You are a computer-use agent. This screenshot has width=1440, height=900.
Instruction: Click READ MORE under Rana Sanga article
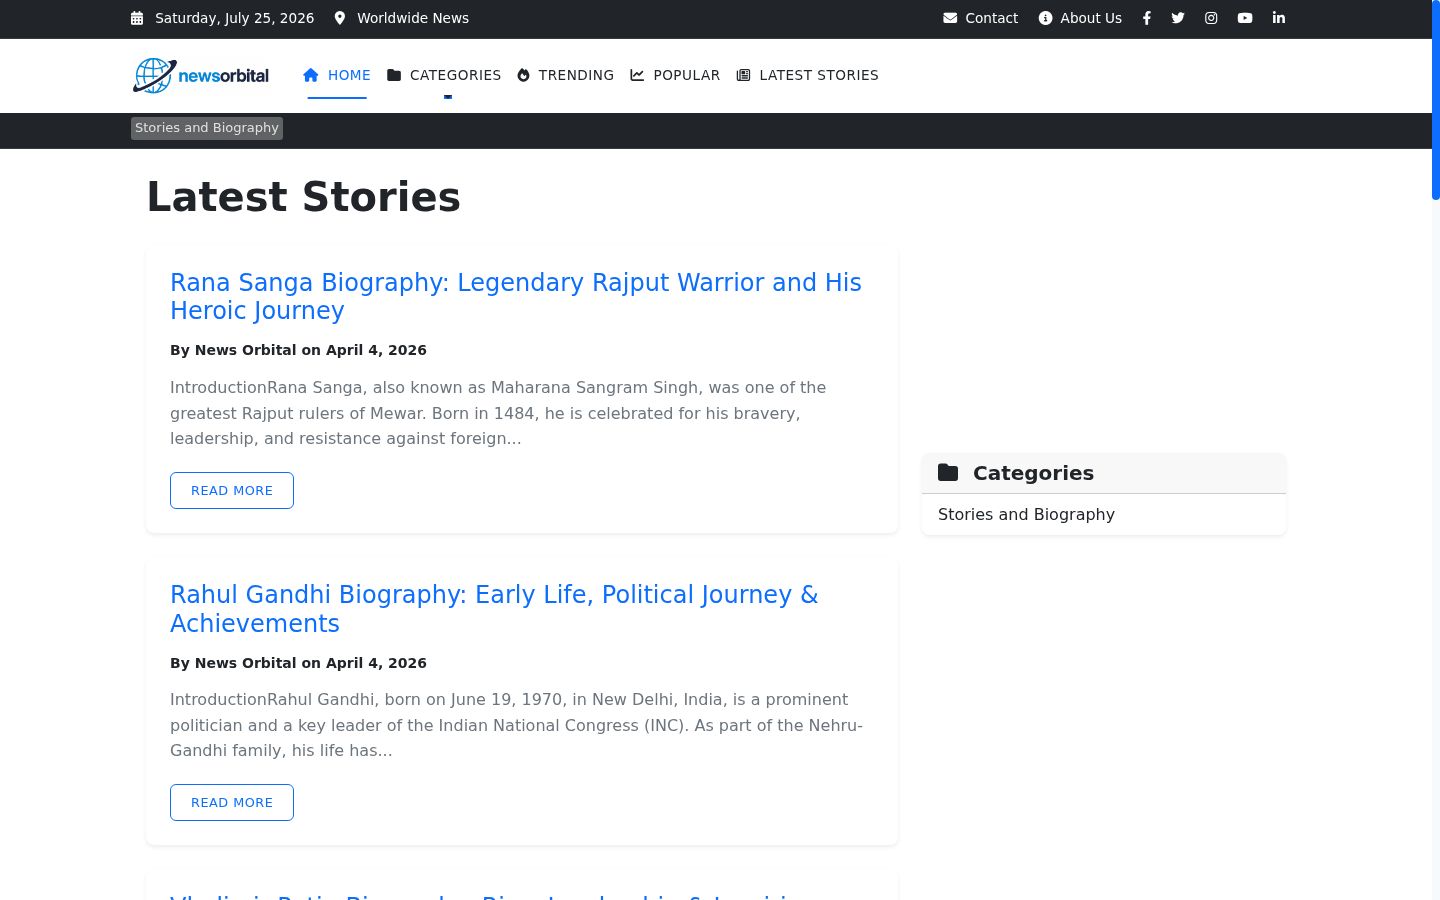(x=232, y=490)
